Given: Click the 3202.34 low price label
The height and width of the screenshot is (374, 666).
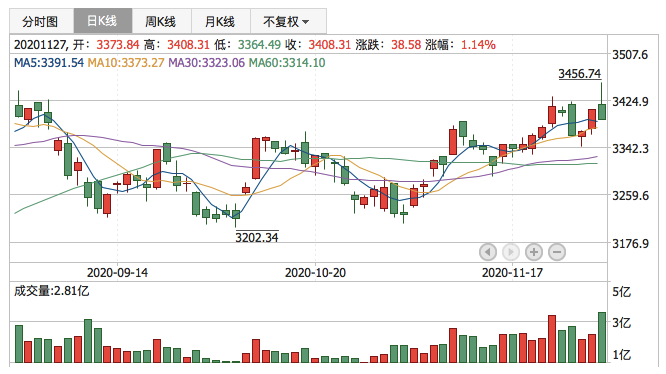Looking at the screenshot, I should 257,237.
